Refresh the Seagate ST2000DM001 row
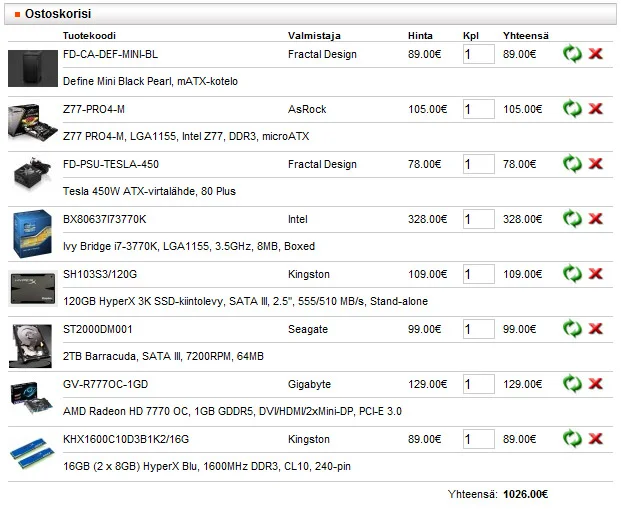This screenshot has height=509, width=621. pos(572,329)
